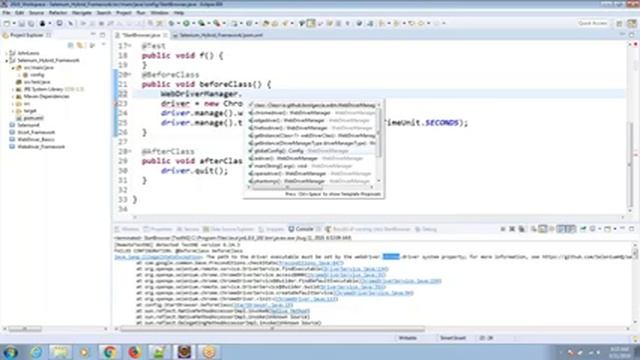The image size is (640, 360).
Task: Open the New file dropdown arrow
Action: pos(13,23)
